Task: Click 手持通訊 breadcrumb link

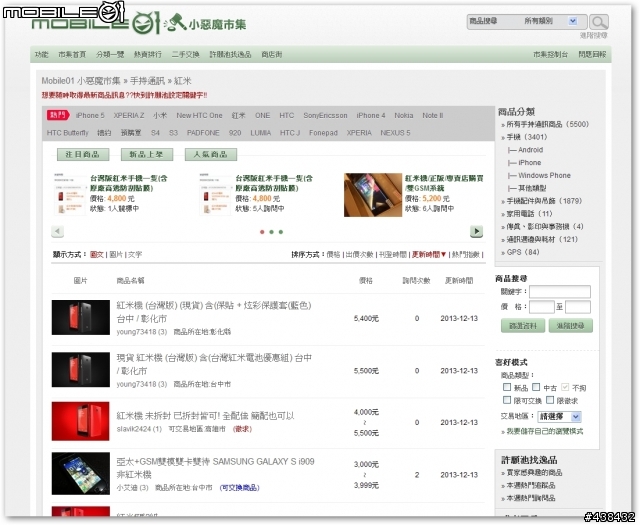Action: pyautogui.click(x=147, y=81)
